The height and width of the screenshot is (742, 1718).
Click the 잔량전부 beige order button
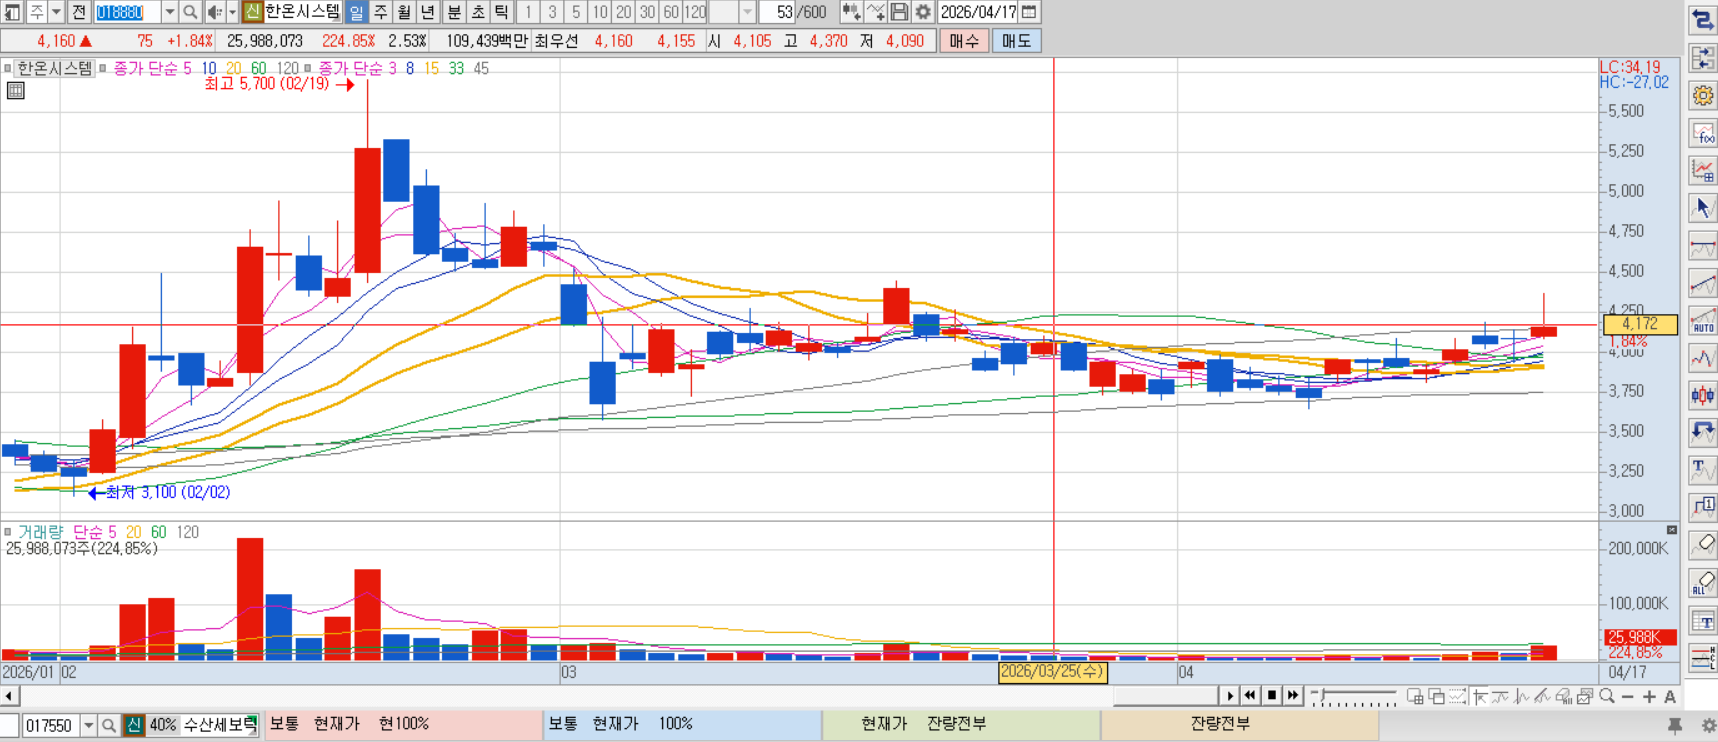(1240, 724)
